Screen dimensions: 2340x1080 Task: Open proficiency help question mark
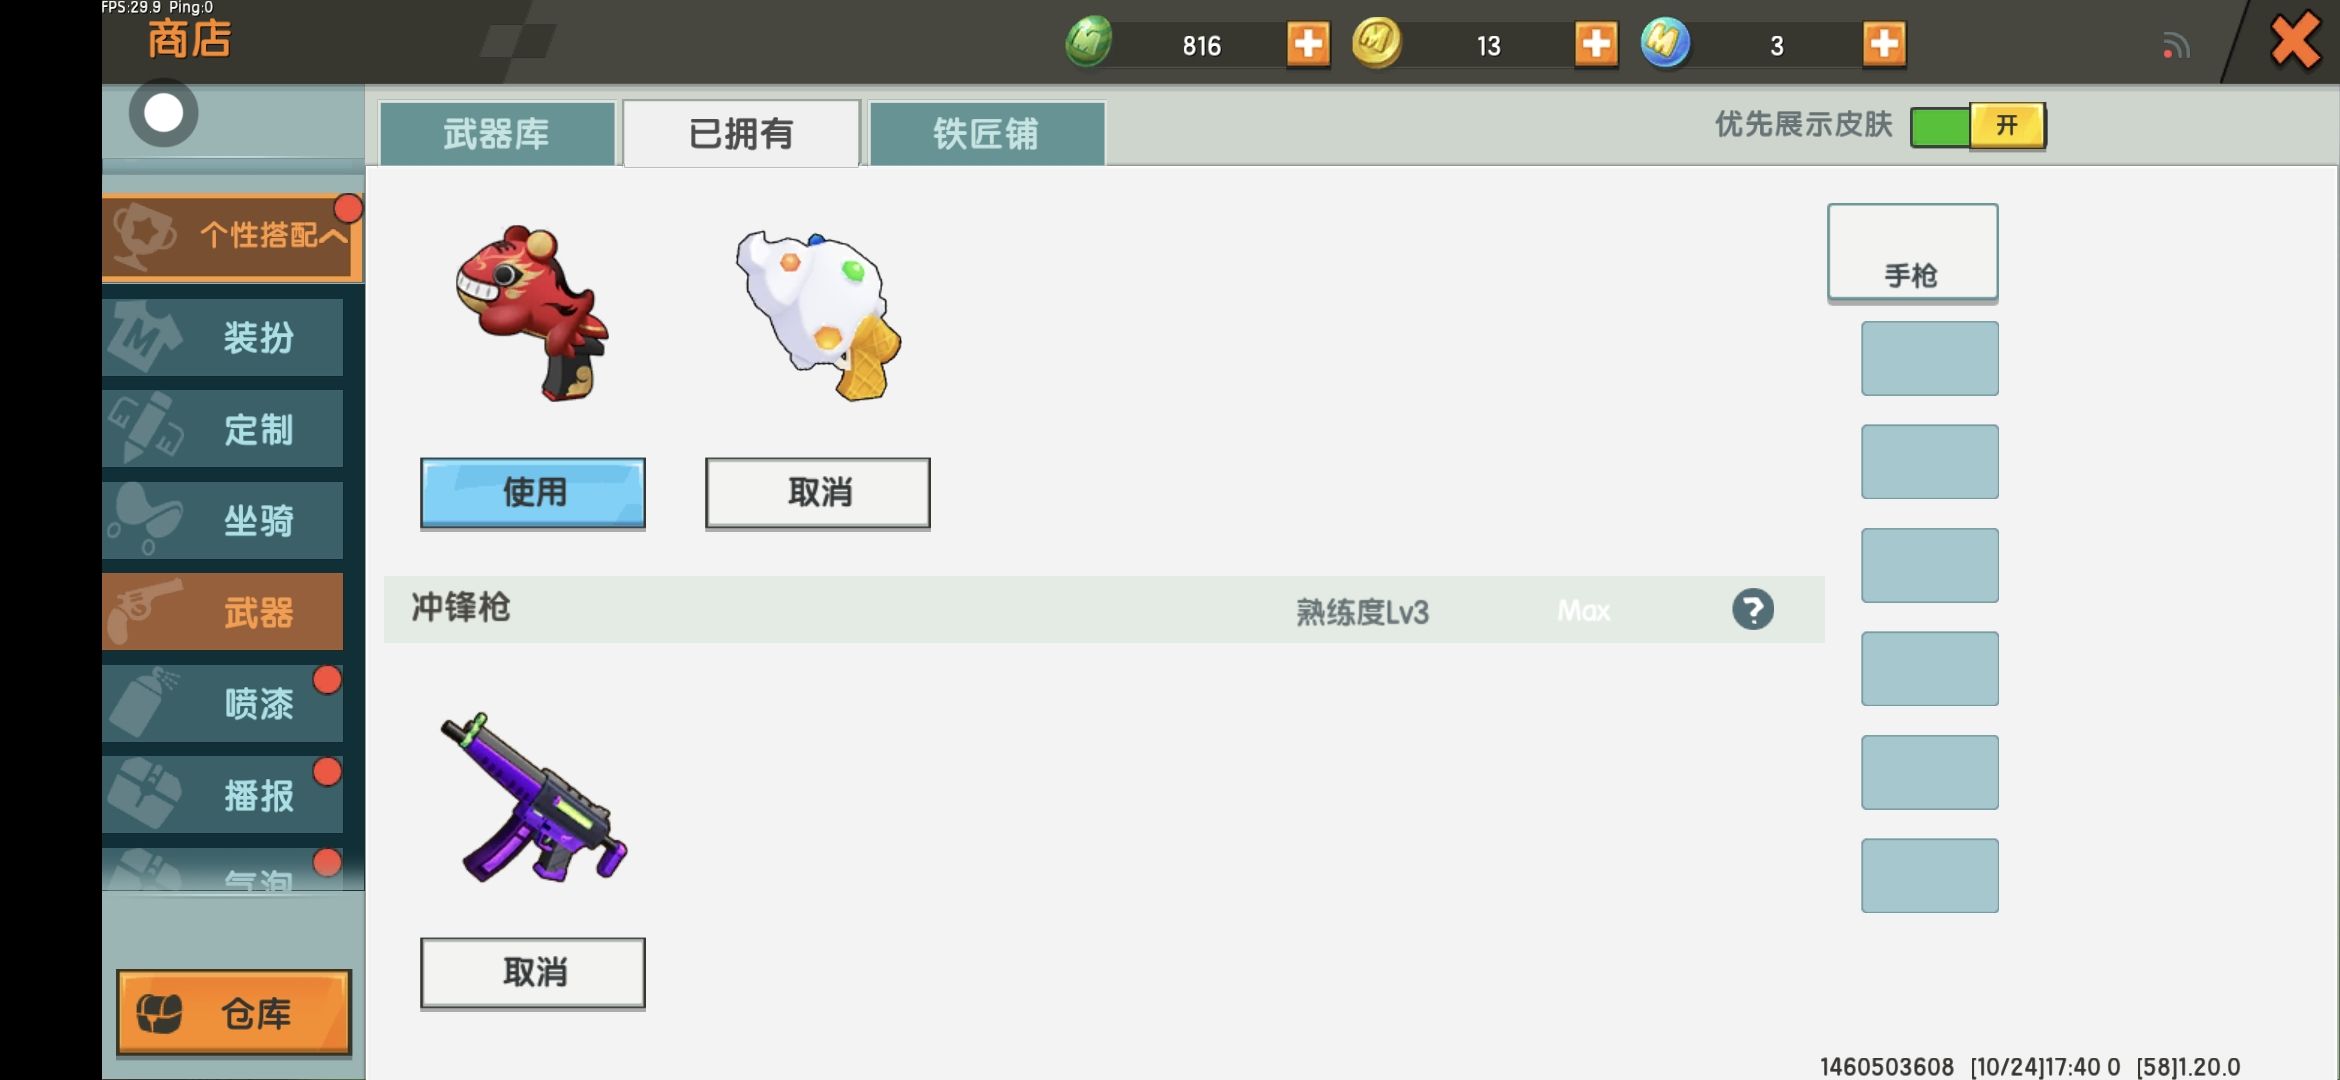click(x=1752, y=609)
